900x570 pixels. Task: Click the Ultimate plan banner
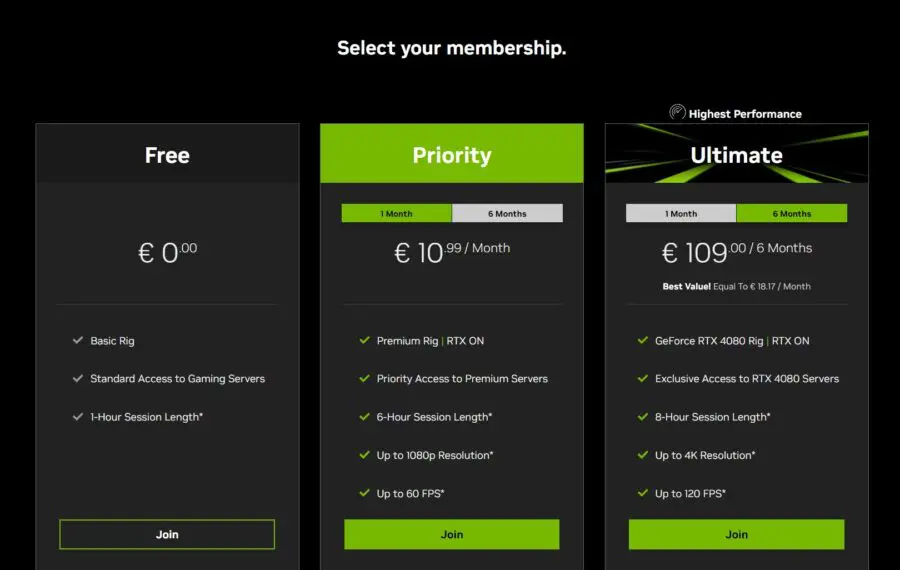736,155
